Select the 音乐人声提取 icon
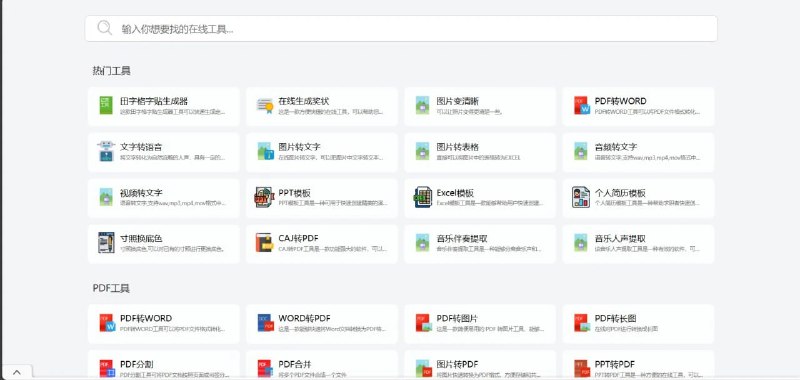The image size is (800, 380). pyautogui.click(x=581, y=243)
